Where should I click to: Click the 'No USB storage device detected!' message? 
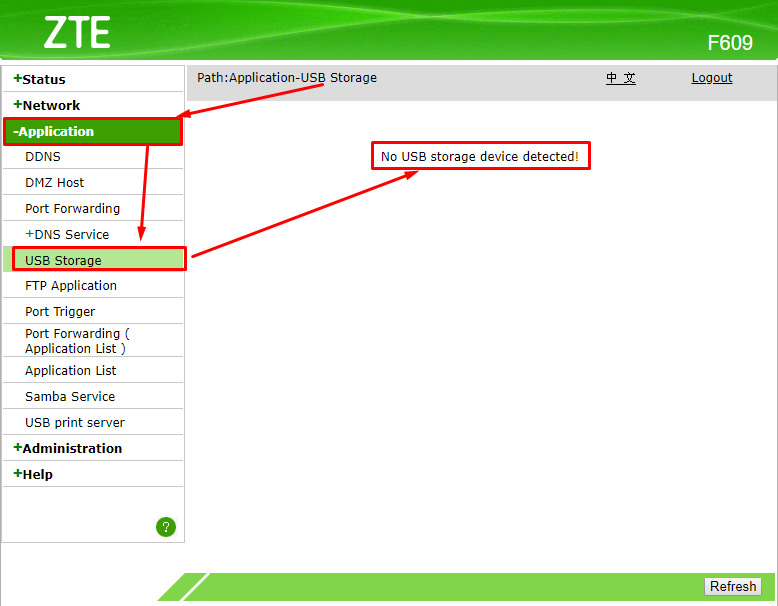click(x=480, y=156)
